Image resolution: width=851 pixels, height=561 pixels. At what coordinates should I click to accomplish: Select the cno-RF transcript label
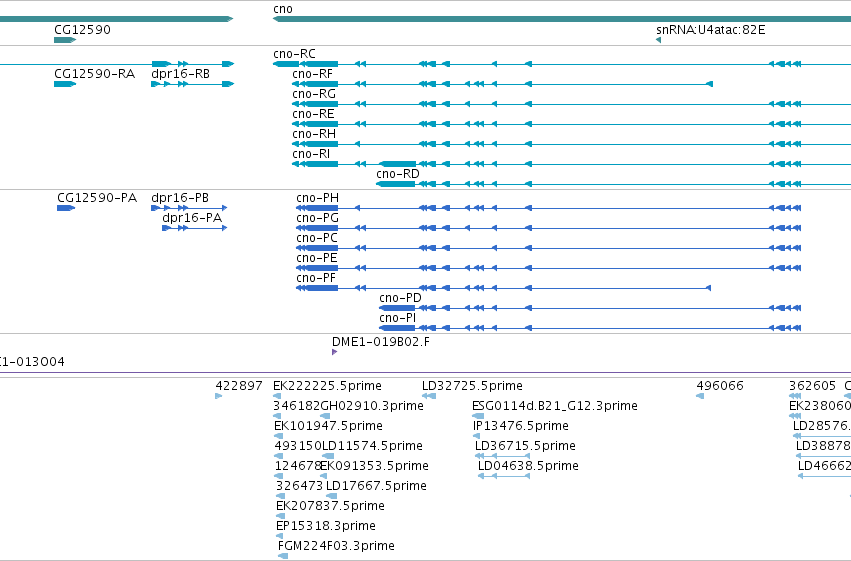[312, 74]
